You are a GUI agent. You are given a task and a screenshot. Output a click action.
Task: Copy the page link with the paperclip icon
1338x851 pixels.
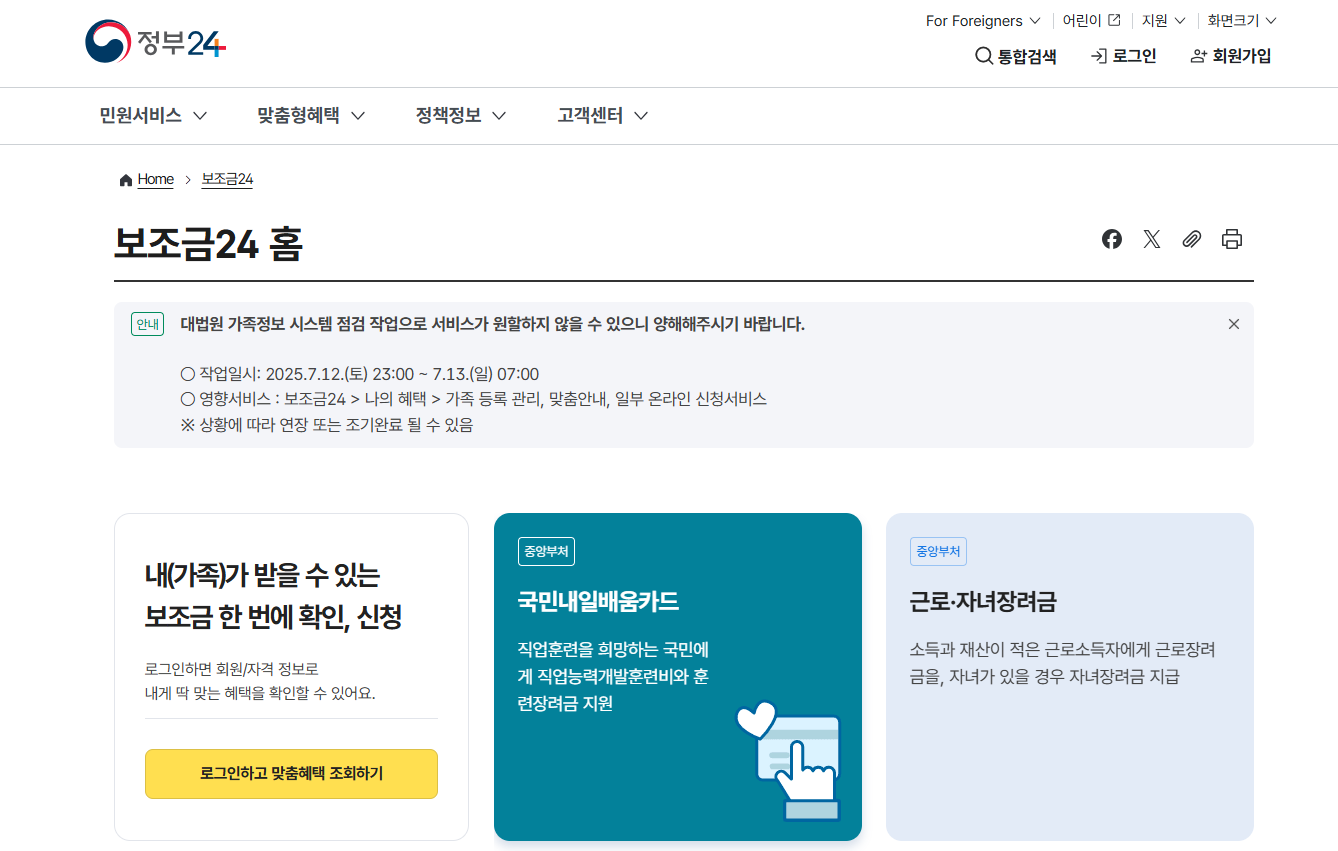tap(1191, 239)
